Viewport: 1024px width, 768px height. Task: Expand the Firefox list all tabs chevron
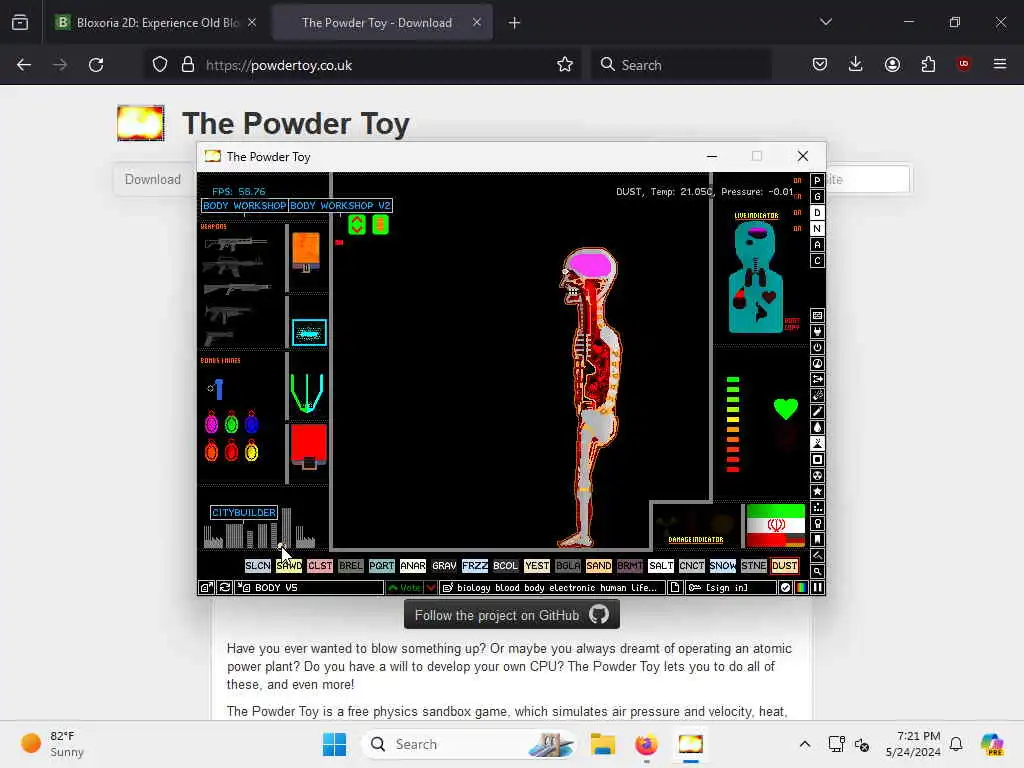click(x=825, y=22)
